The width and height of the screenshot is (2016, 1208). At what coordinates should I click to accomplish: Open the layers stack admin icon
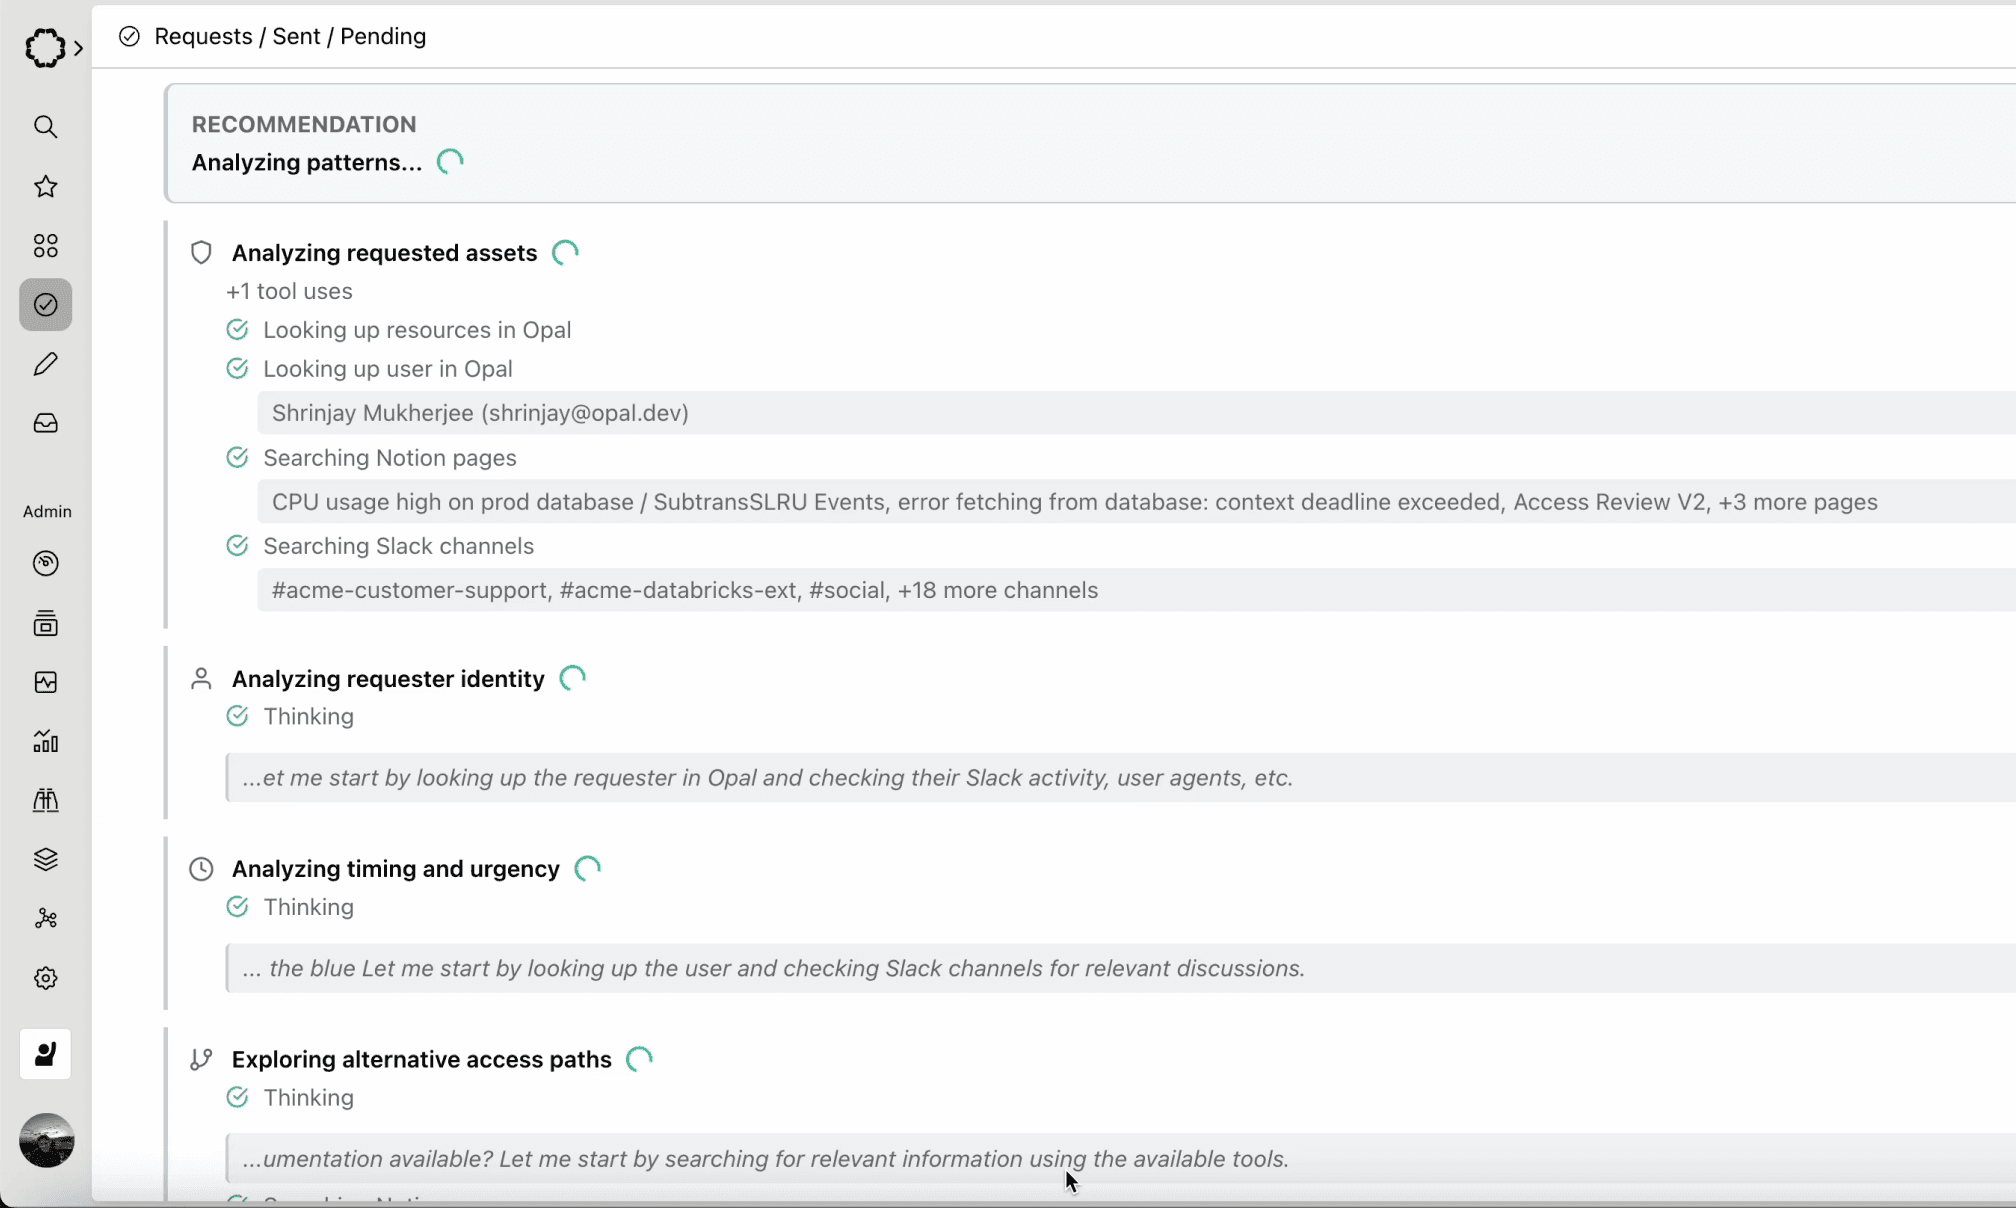45,860
